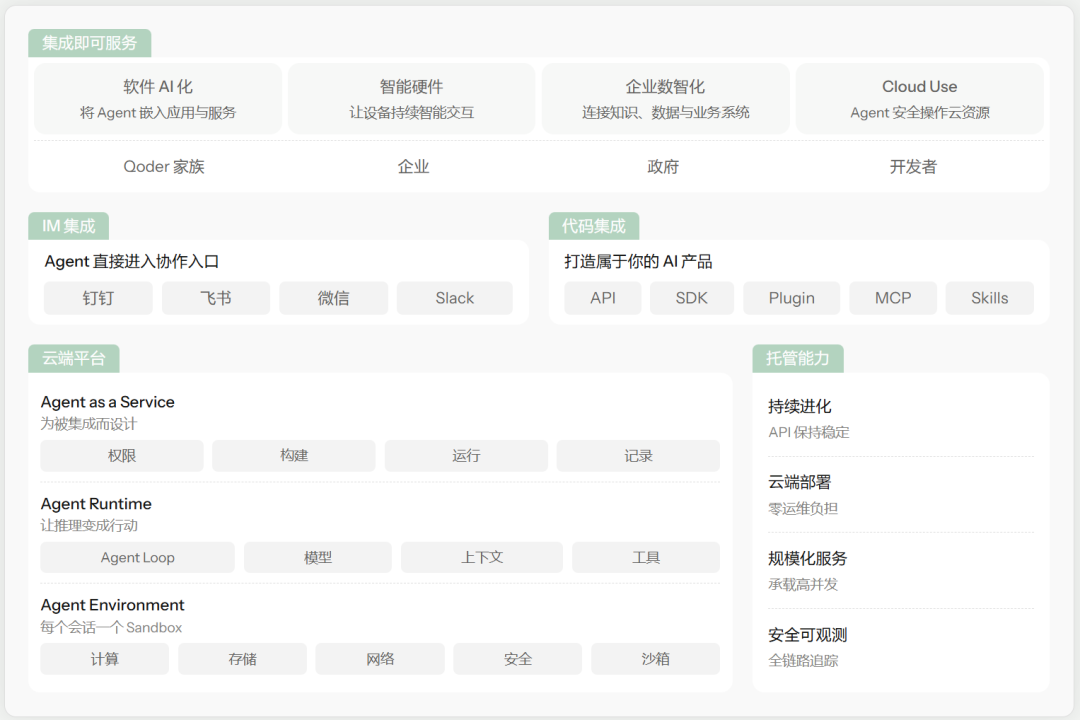Click the 安全可观测 item
Screen dimensions: 1080x720
pyautogui.click(x=807, y=635)
